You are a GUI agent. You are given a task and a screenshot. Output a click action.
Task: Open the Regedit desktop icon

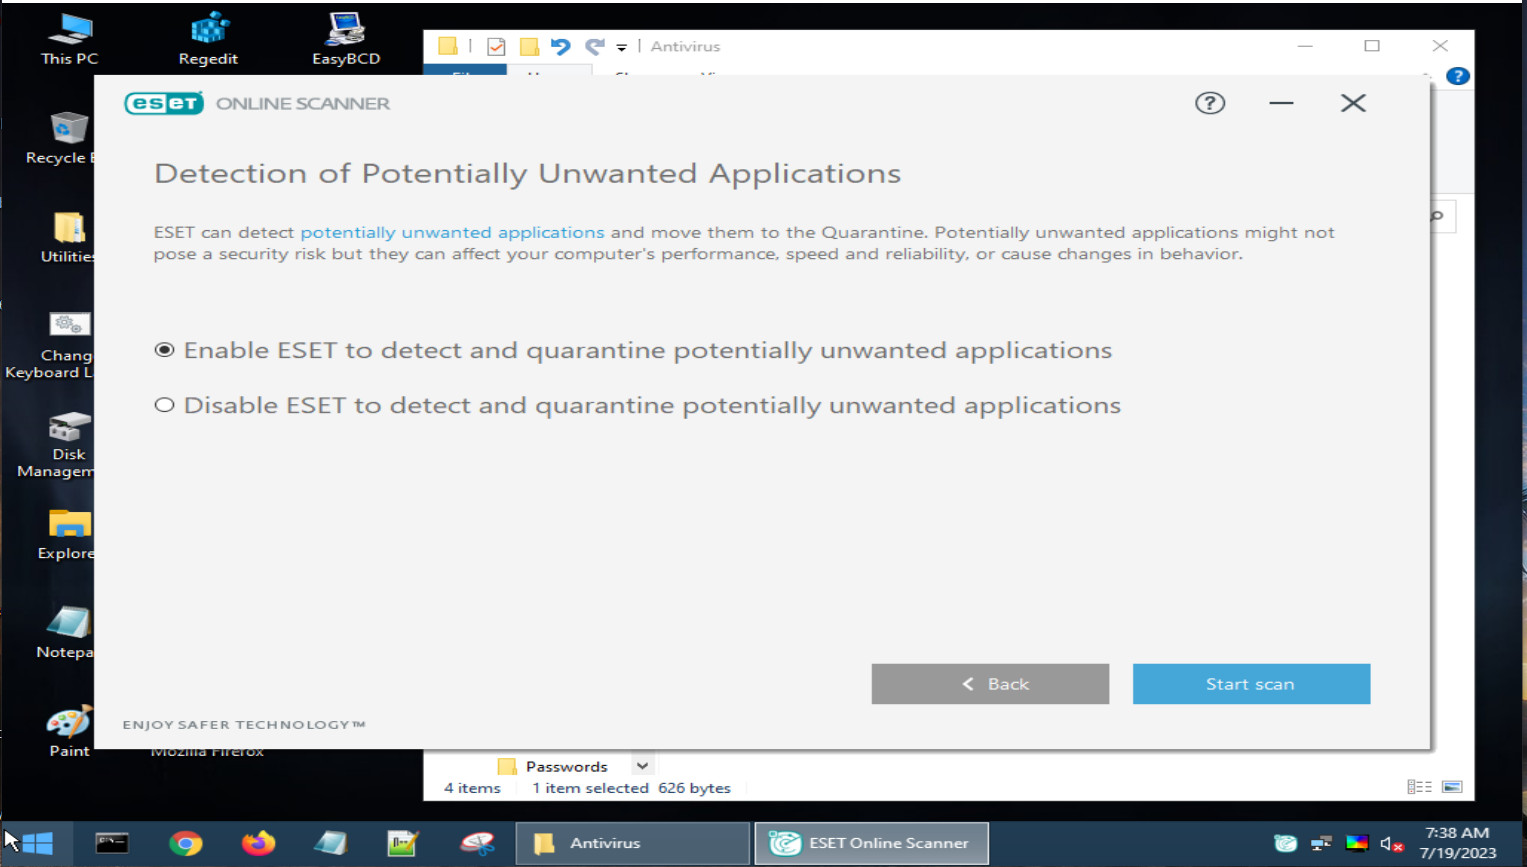coord(208,39)
